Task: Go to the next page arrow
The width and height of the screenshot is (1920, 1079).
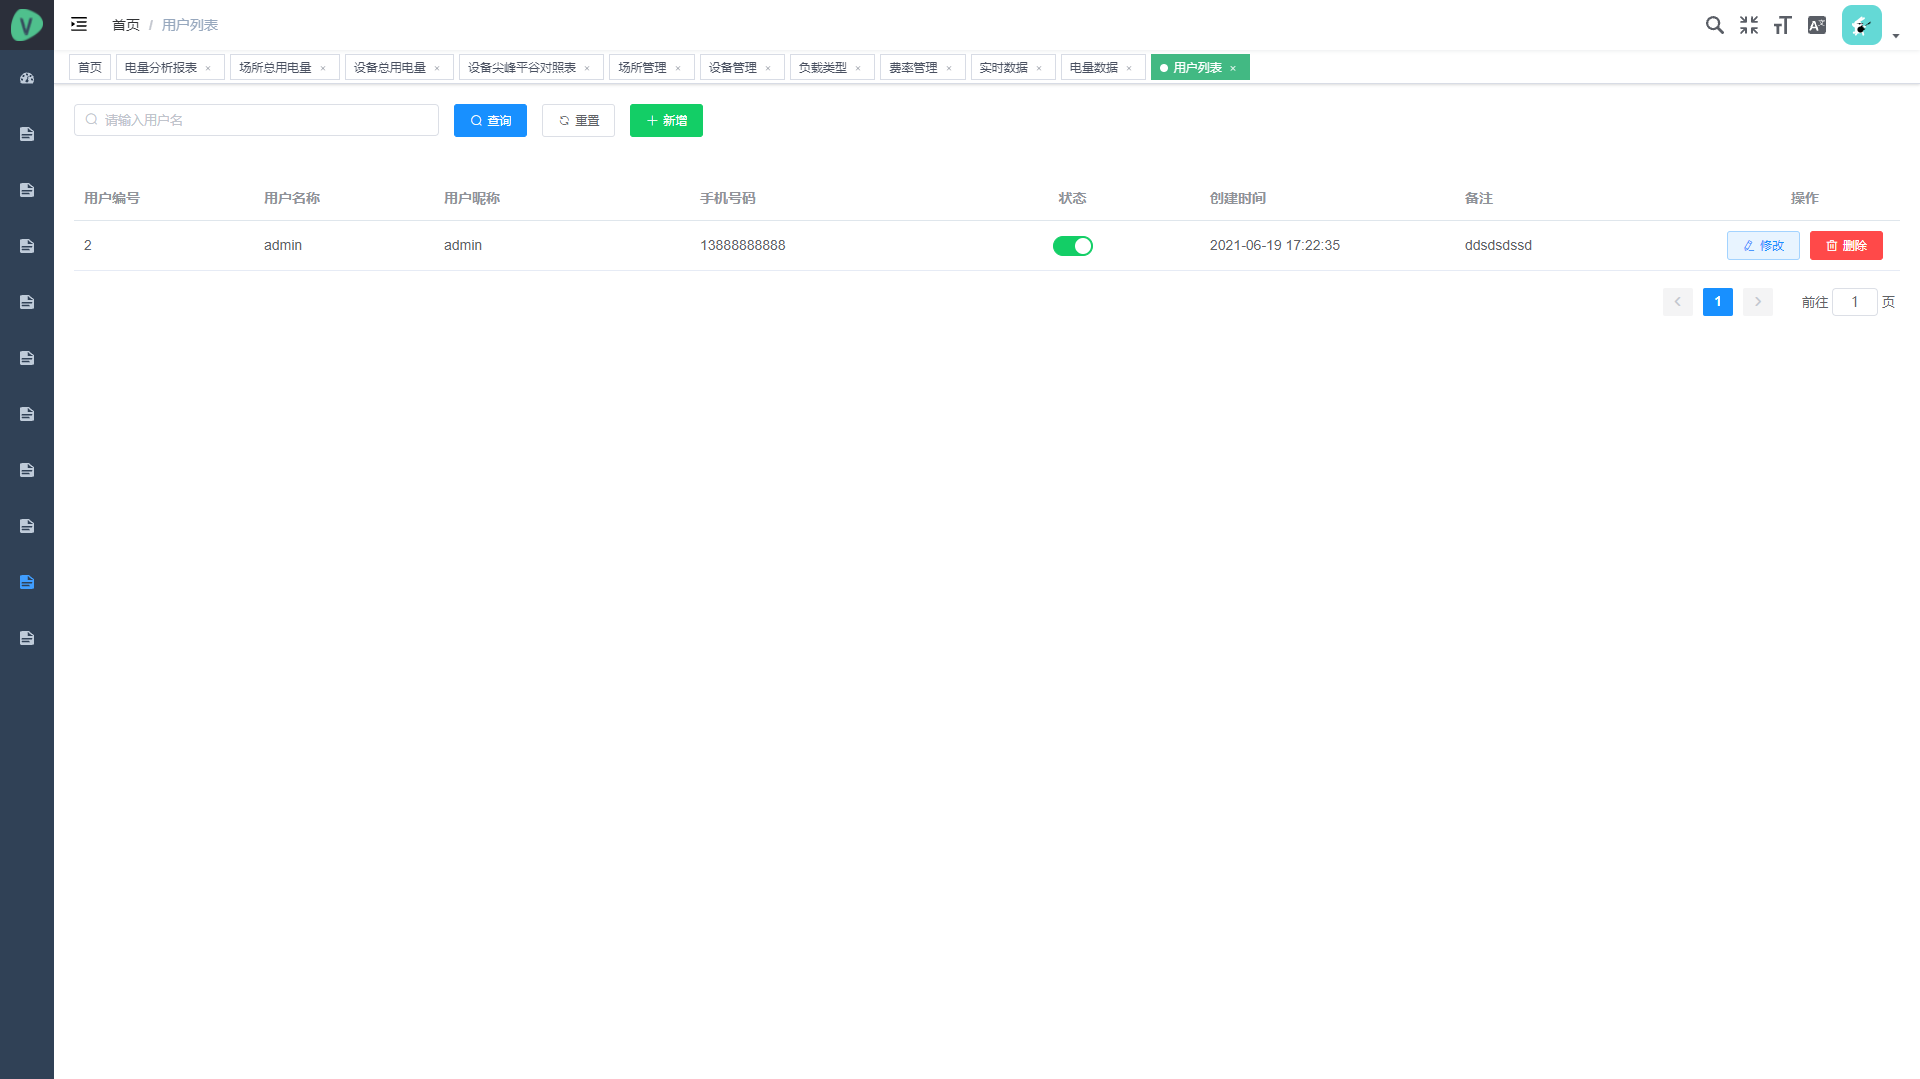Action: tap(1757, 302)
